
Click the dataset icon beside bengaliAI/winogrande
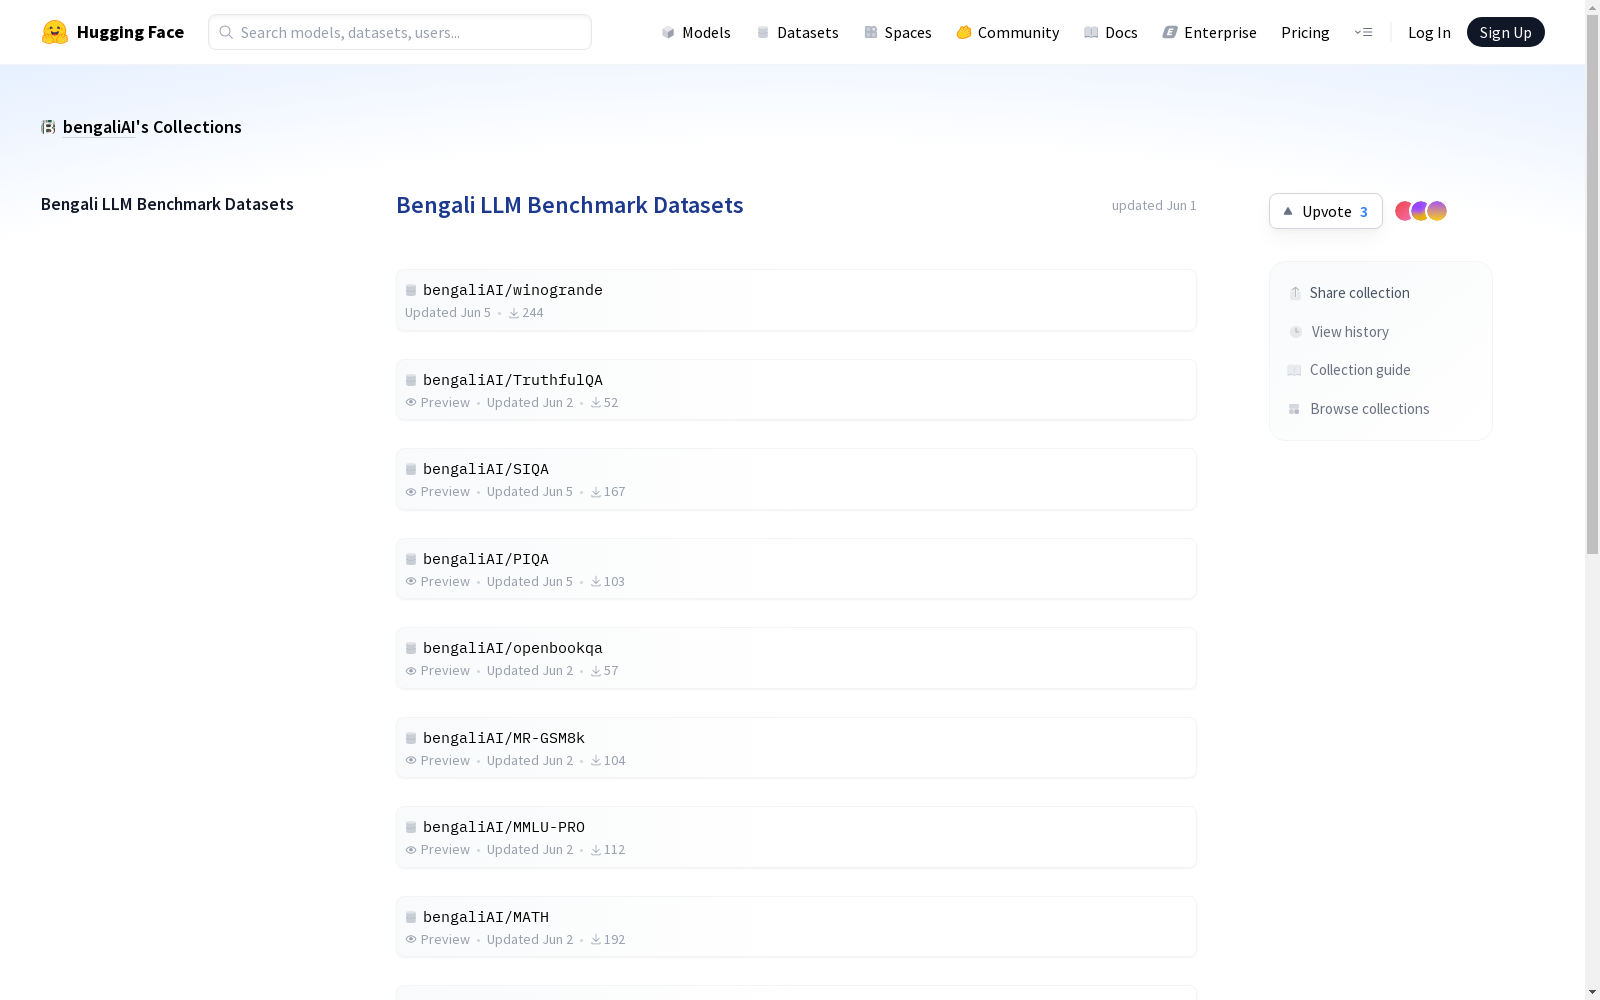coord(411,290)
